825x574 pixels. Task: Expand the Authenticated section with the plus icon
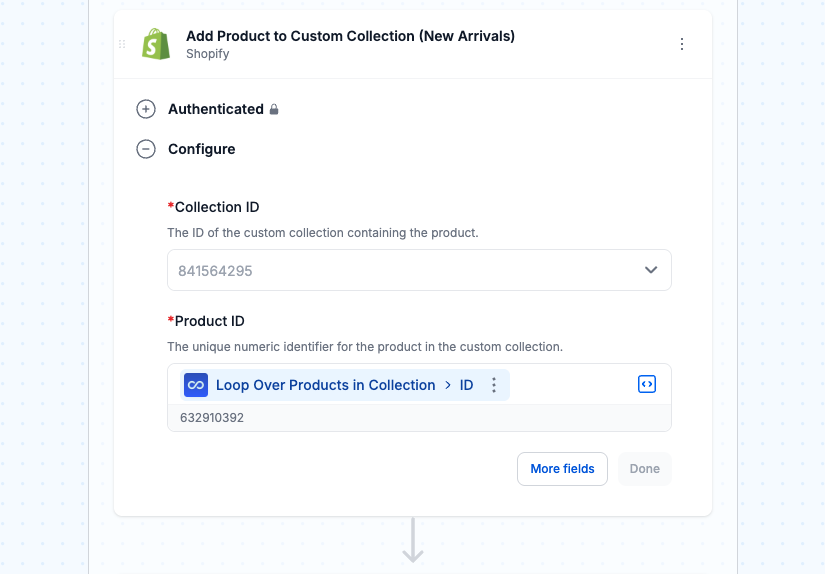[146, 109]
